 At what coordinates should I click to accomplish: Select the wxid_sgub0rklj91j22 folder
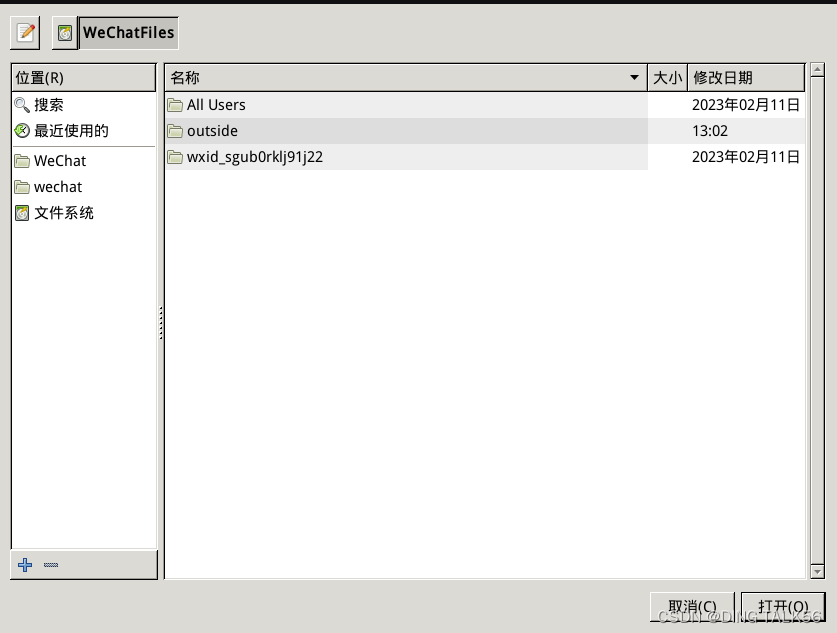485,157
